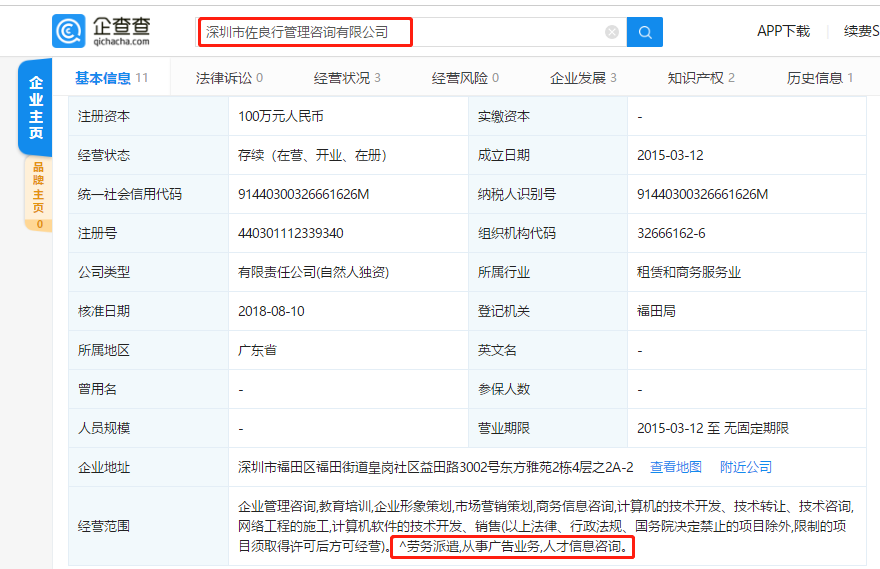Switch to the 经营风险 tab
Image resolution: width=880 pixels, height=569 pixels.
point(465,78)
